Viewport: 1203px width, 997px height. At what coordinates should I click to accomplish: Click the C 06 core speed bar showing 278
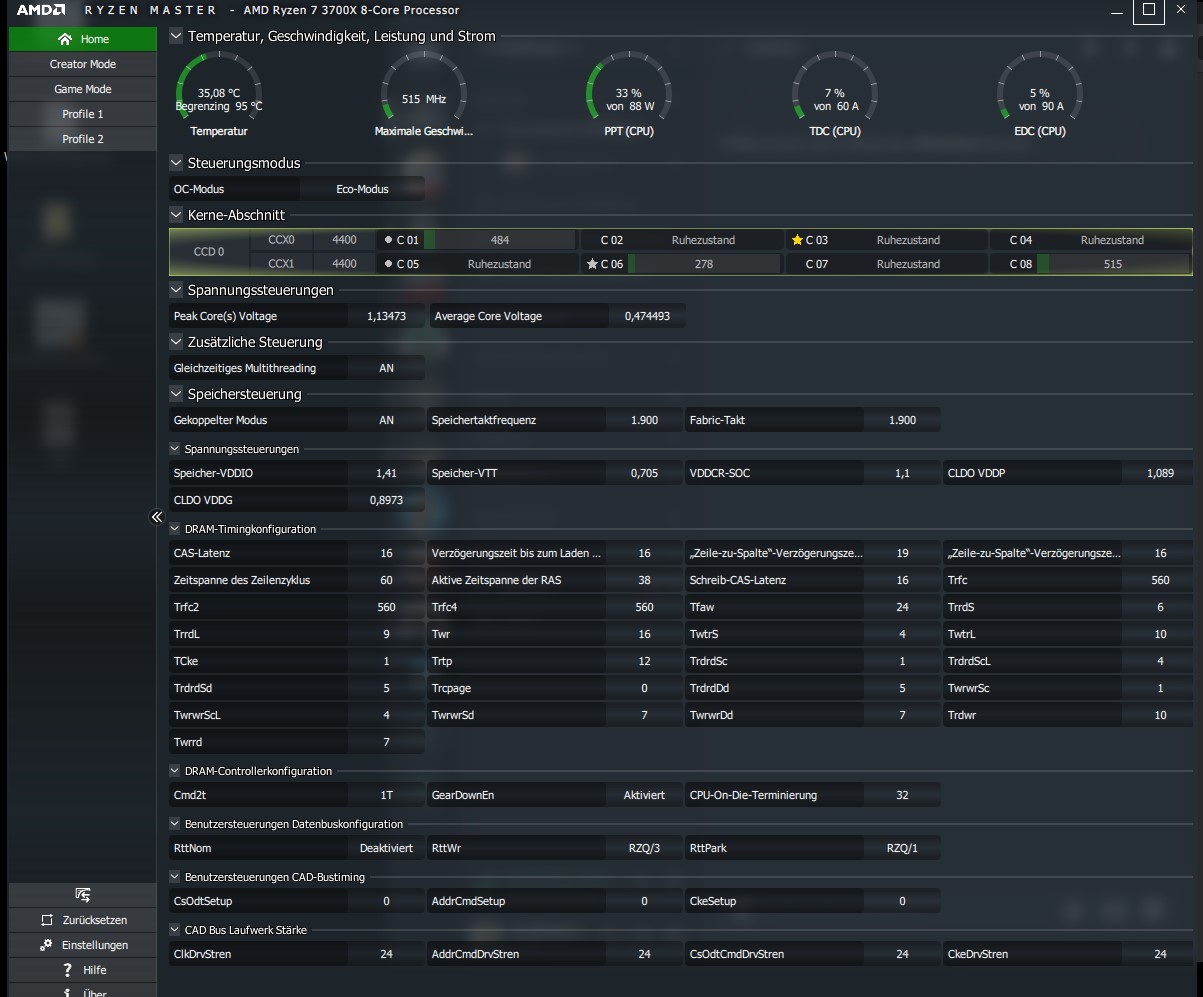point(703,264)
